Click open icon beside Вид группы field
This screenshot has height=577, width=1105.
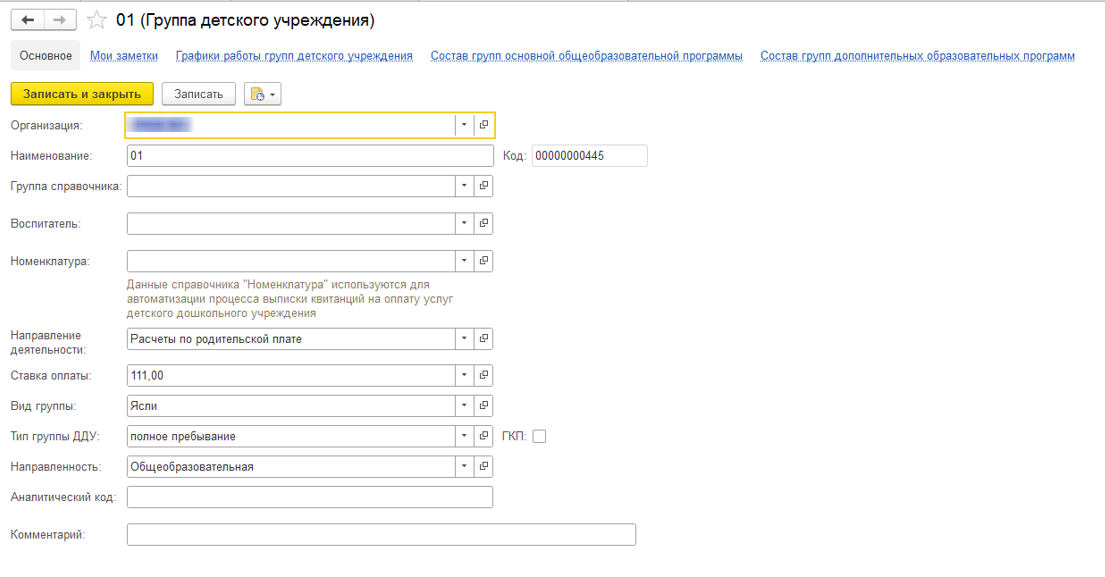click(484, 406)
